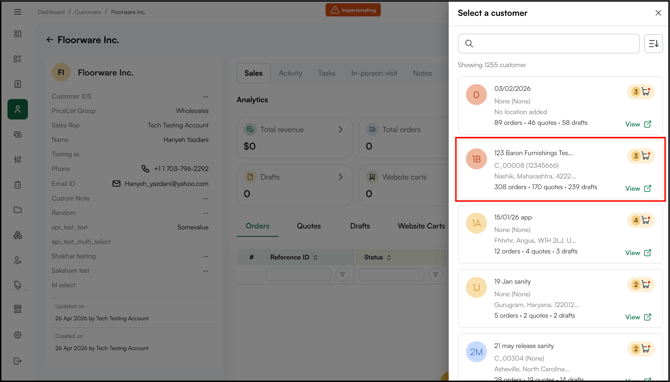Click the customer search input field
This screenshot has height=382, width=670.
click(549, 44)
